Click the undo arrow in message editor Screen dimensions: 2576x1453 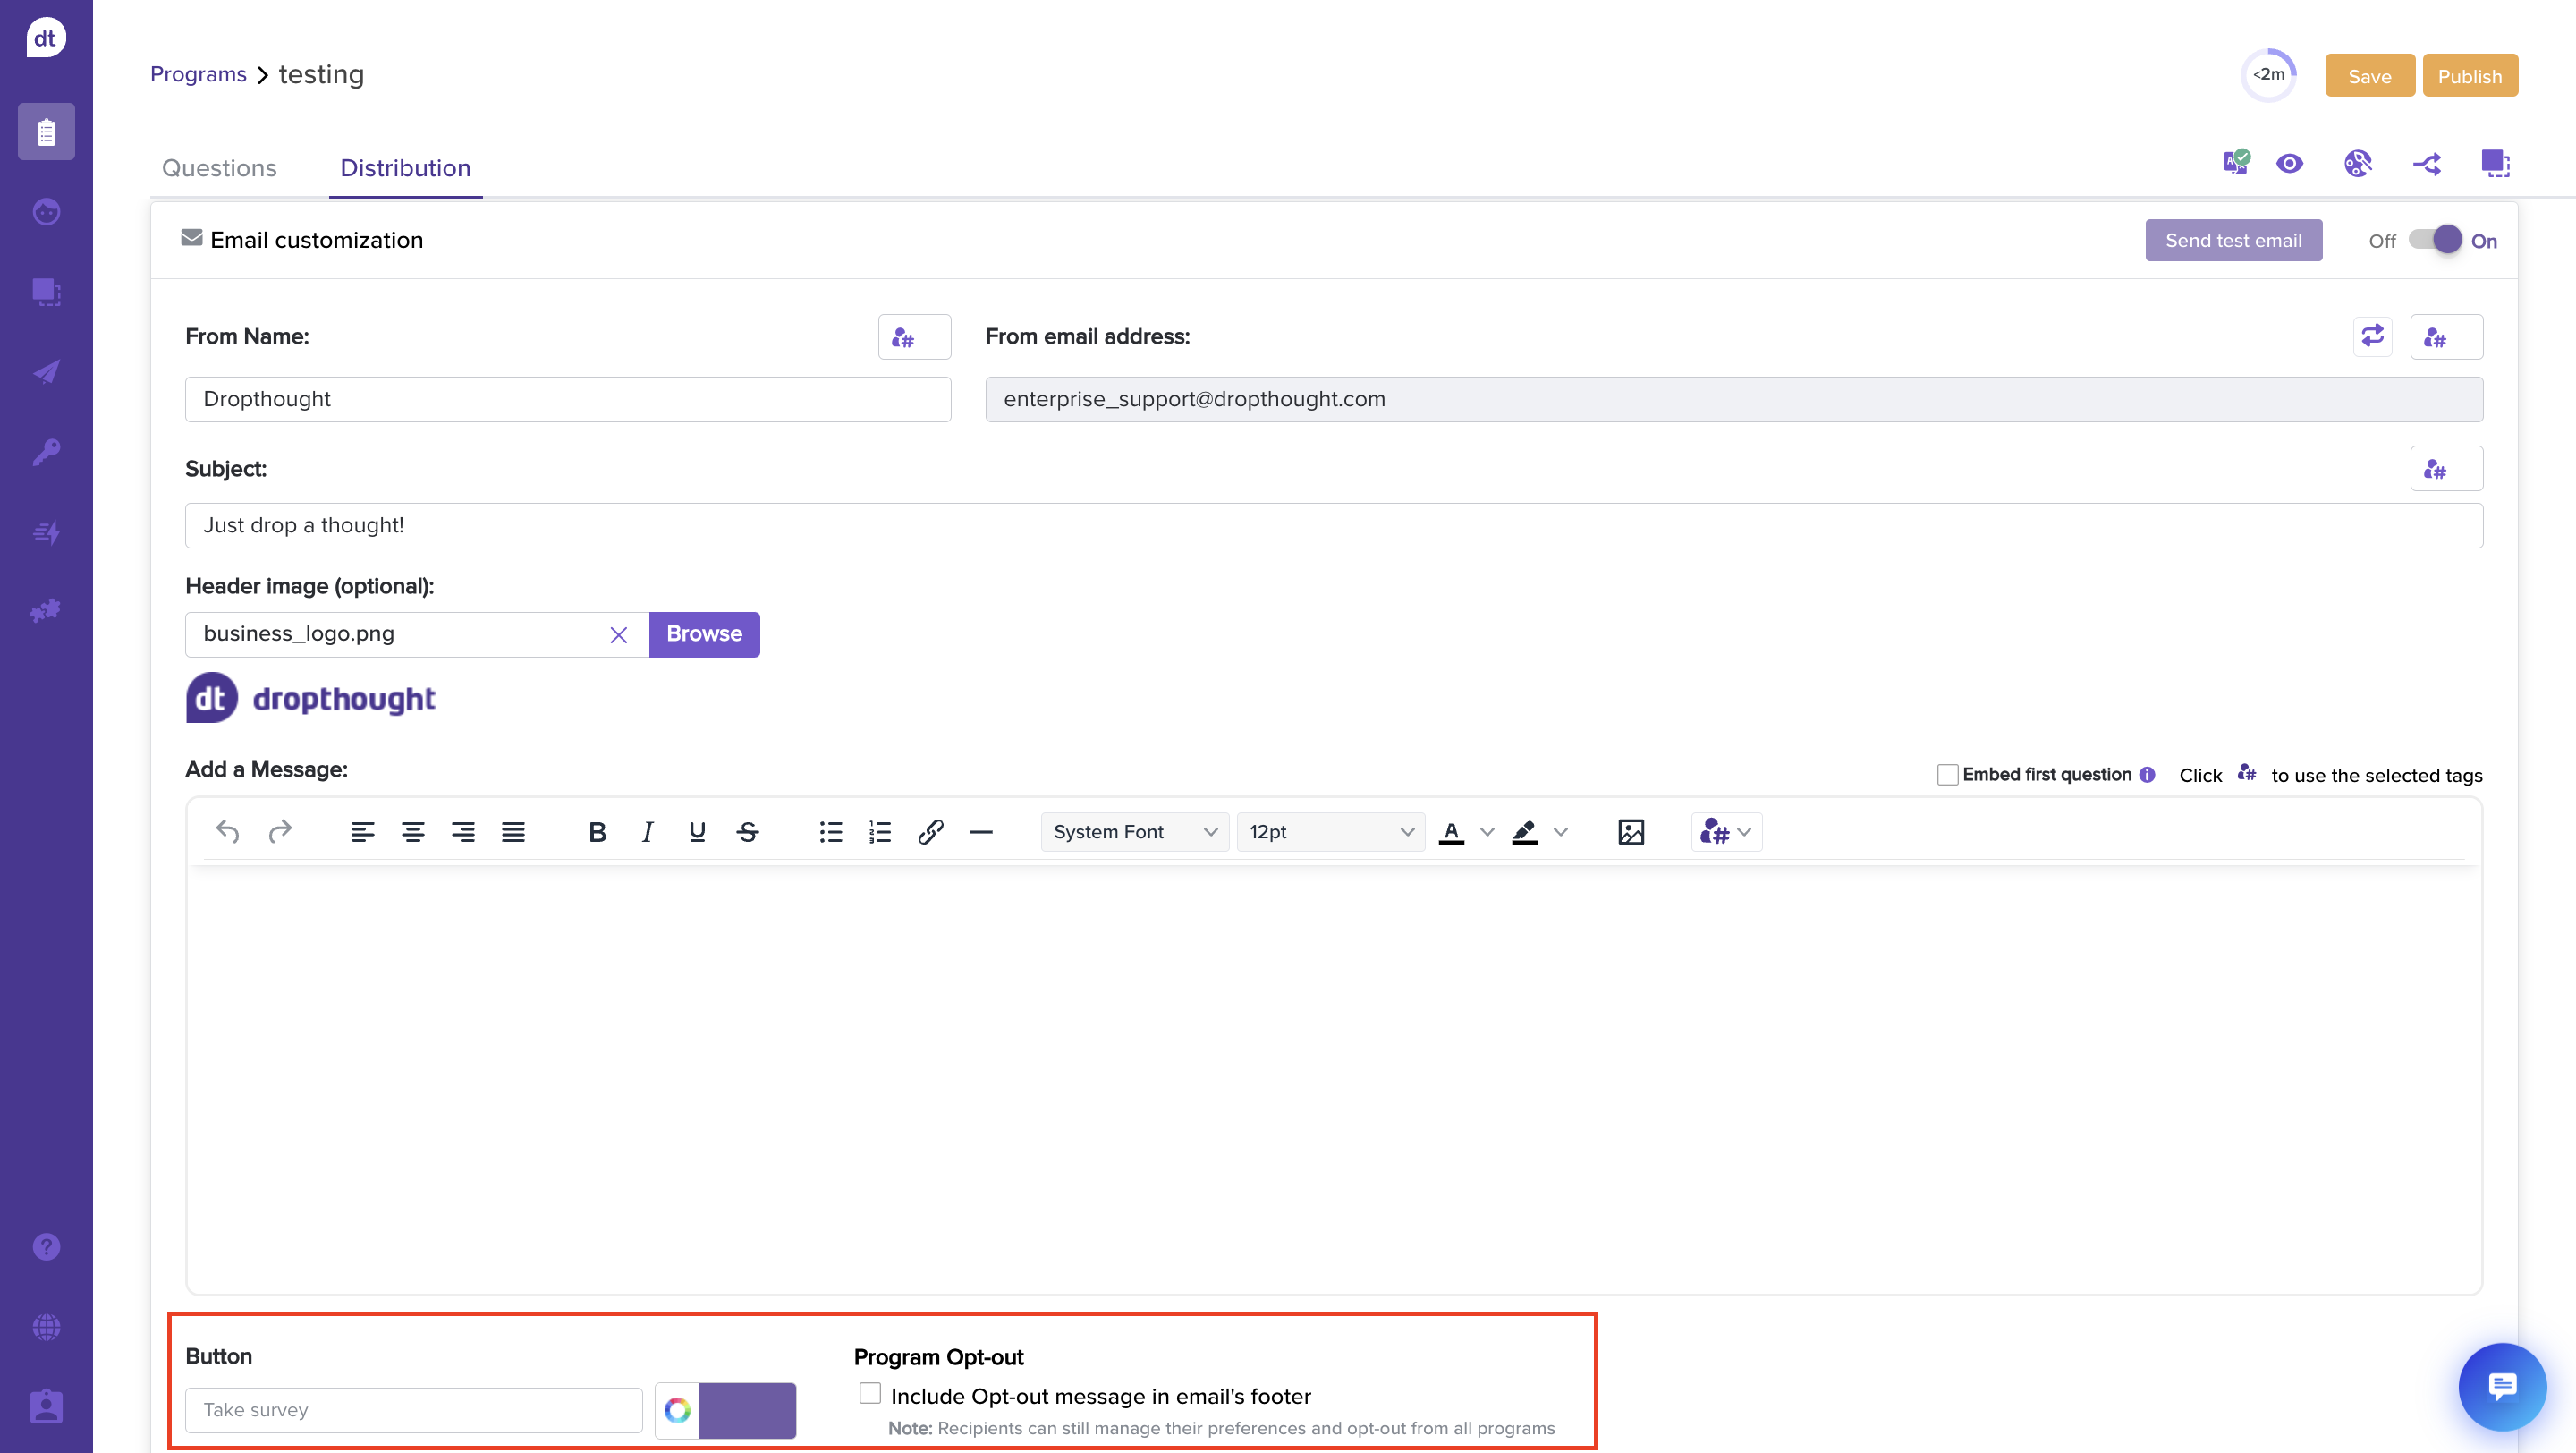(228, 832)
